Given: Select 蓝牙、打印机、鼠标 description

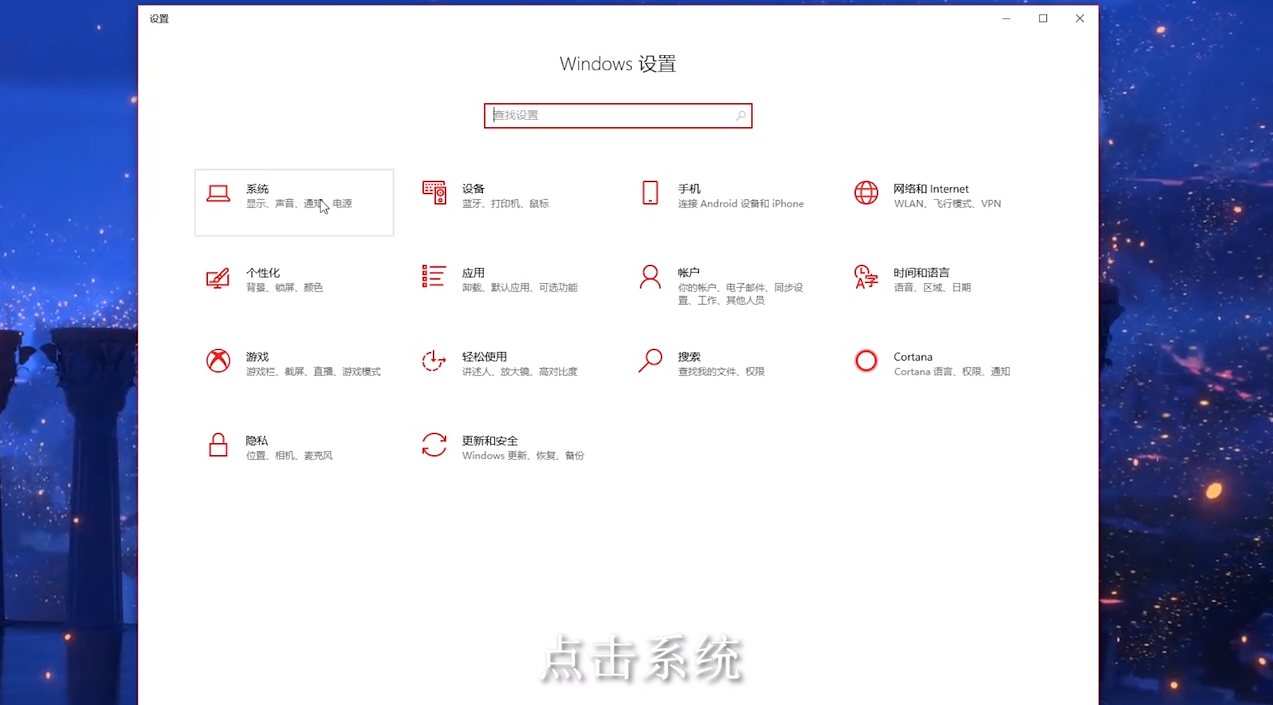Looking at the screenshot, I should pyautogui.click(x=505, y=204).
